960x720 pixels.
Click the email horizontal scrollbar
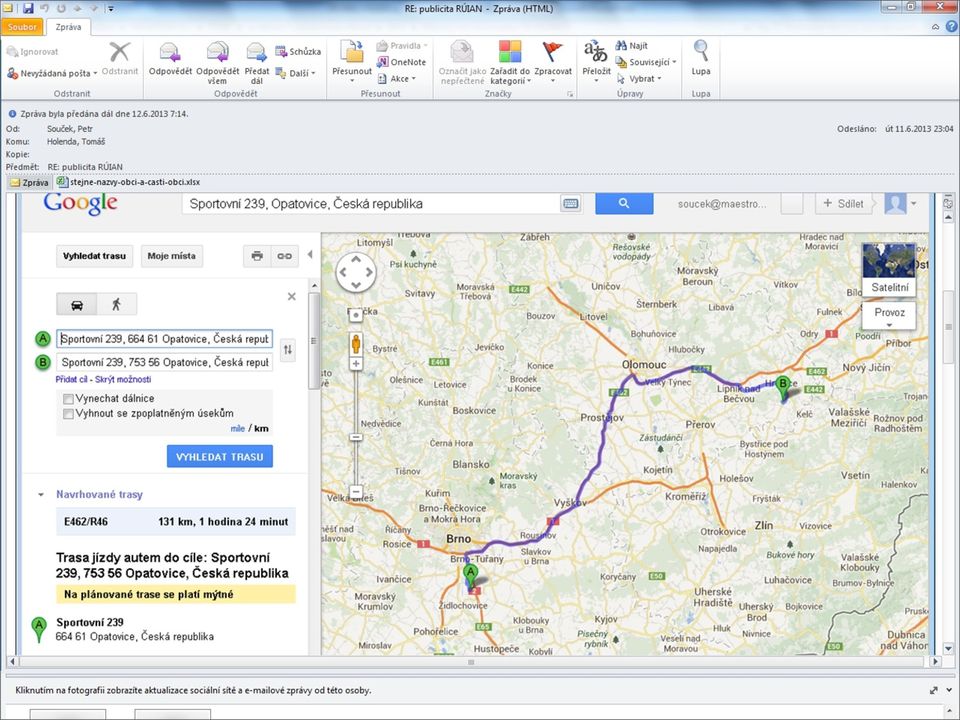[471, 662]
